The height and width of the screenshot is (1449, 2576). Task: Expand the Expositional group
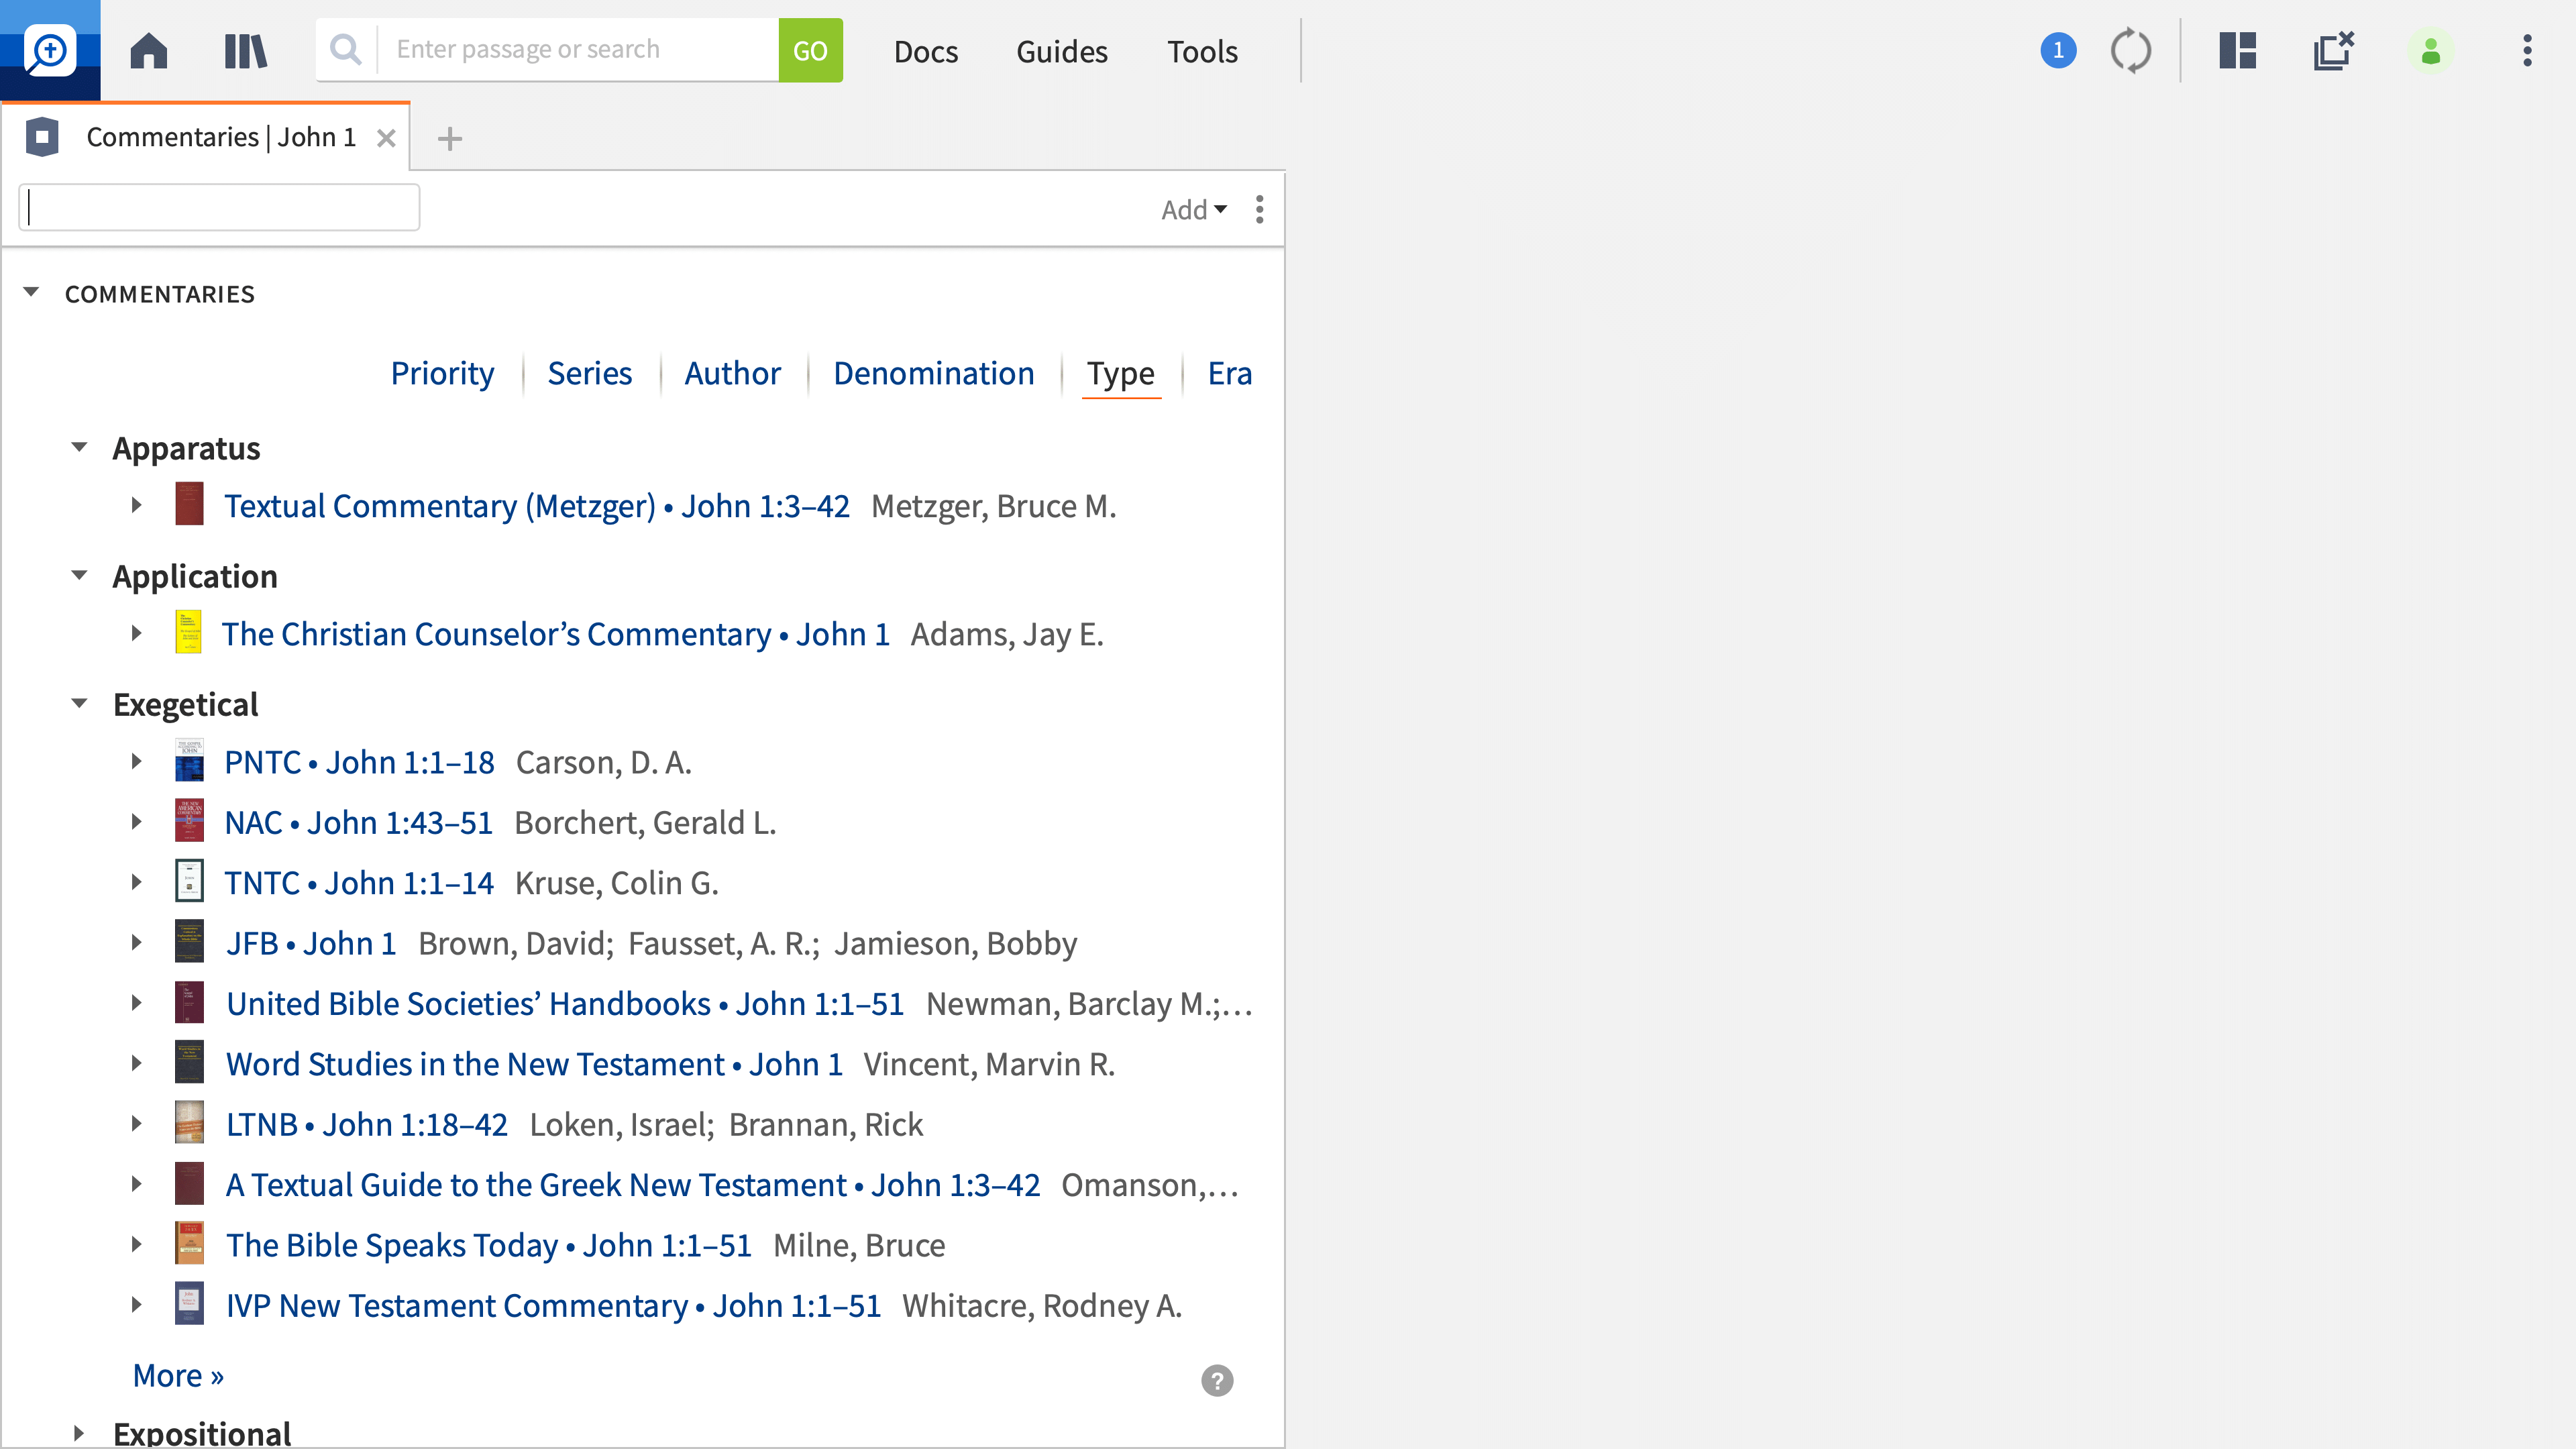(x=79, y=1433)
